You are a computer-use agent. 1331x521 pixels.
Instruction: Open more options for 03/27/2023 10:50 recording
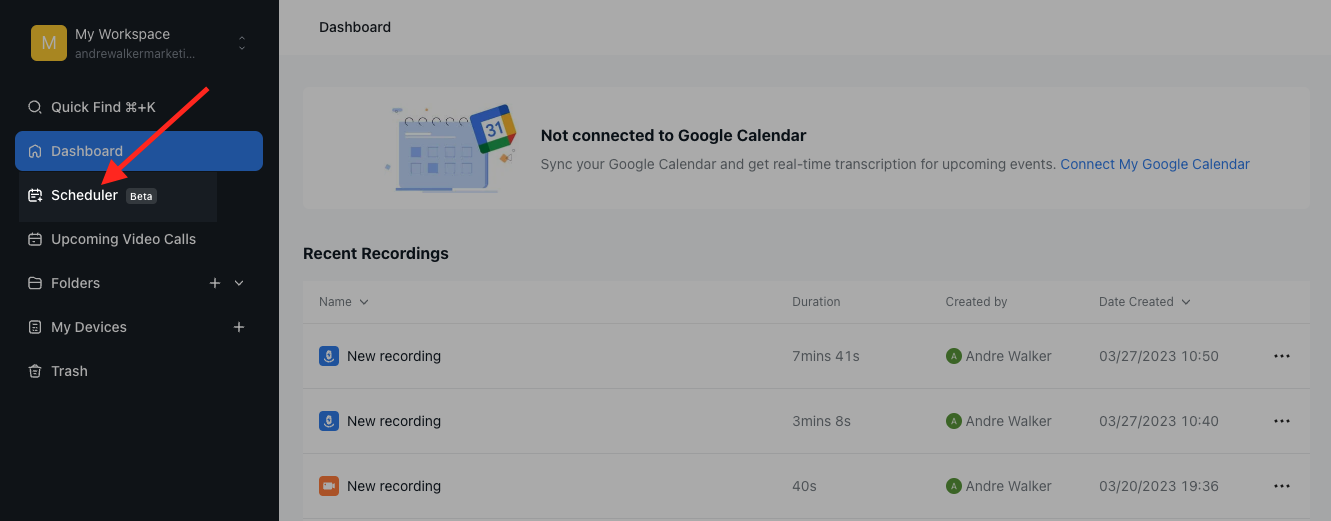click(x=1282, y=356)
